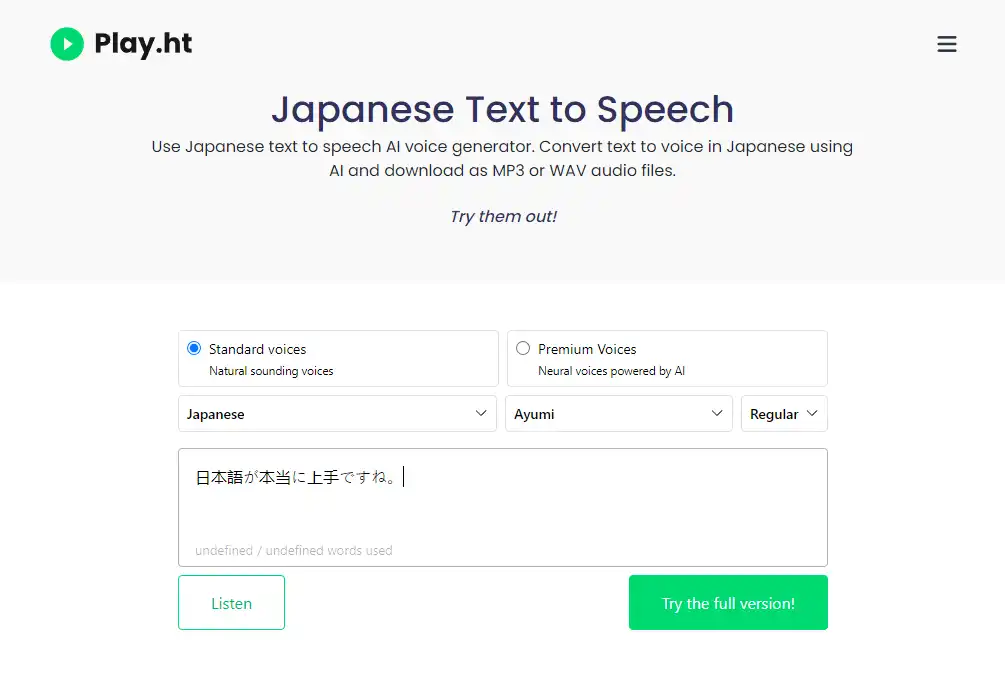Click the chevron arrow on the Japanese selector
The image size is (1005, 682).
tap(481, 413)
